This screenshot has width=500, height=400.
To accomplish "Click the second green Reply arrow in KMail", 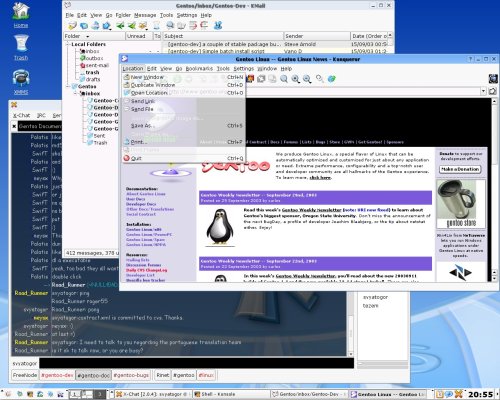I will (132, 25).
